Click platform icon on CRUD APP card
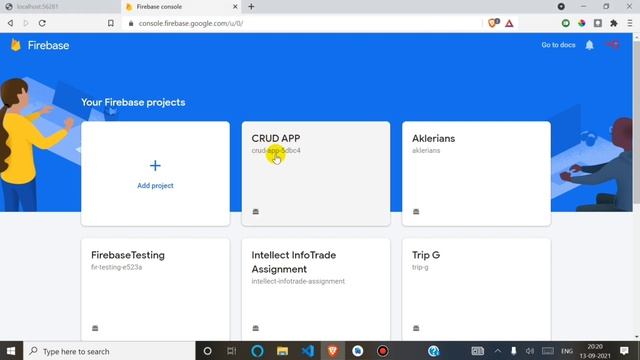Viewport: 640px width, 360px height. tap(256, 211)
